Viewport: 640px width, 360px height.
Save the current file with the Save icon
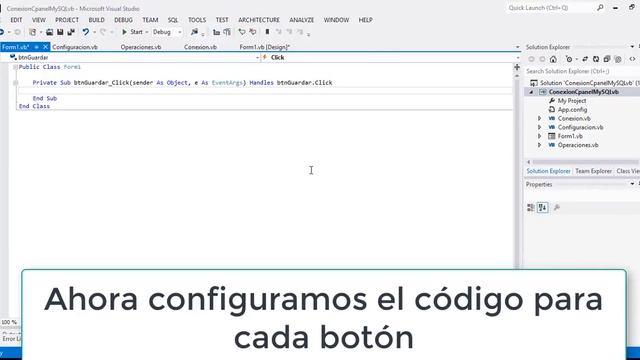[60, 32]
